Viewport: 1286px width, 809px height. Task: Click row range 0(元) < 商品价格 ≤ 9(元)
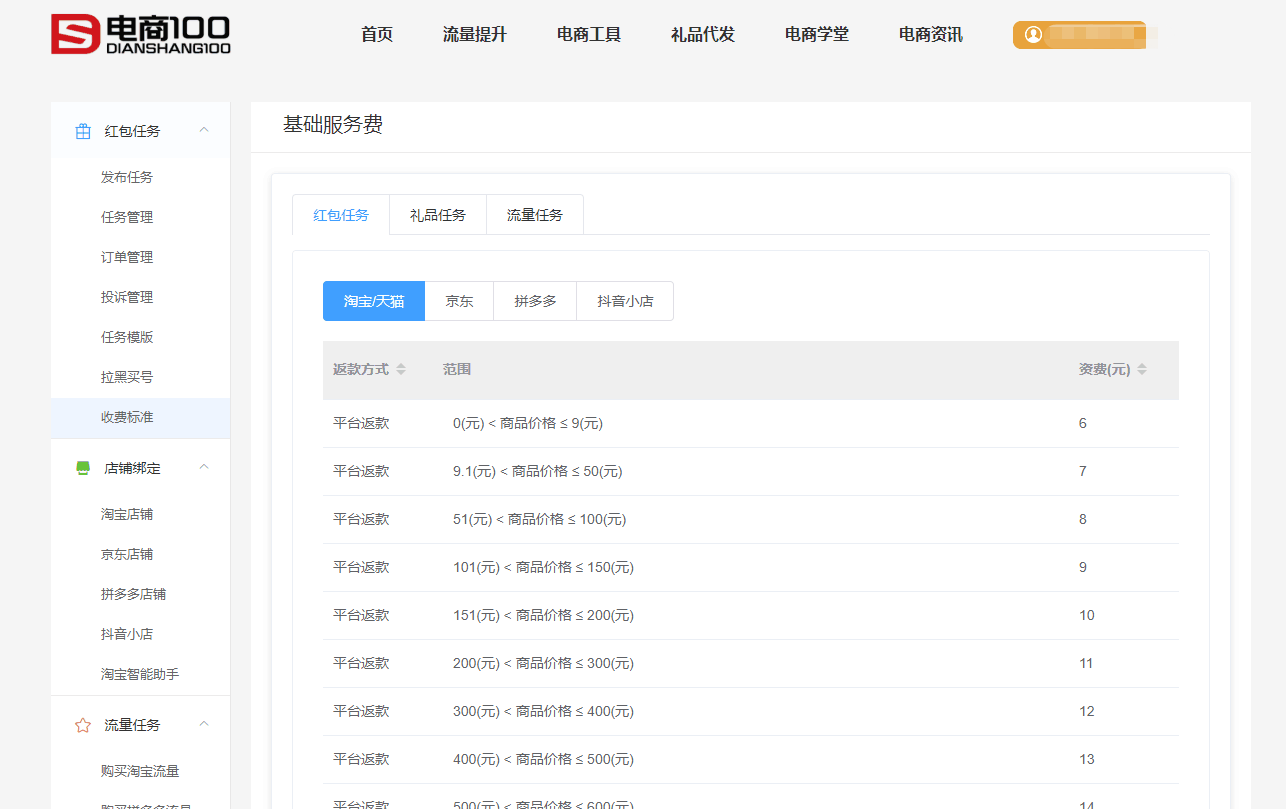[x=528, y=423]
